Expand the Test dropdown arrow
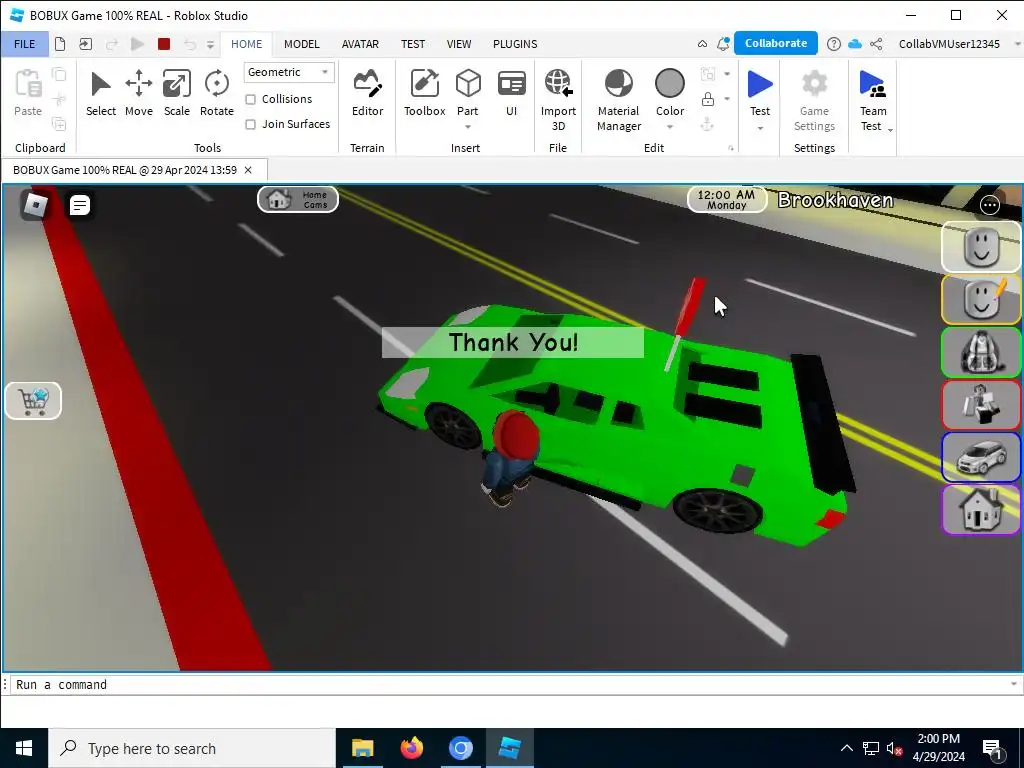Viewport: 1024px width, 768px height. click(760, 128)
